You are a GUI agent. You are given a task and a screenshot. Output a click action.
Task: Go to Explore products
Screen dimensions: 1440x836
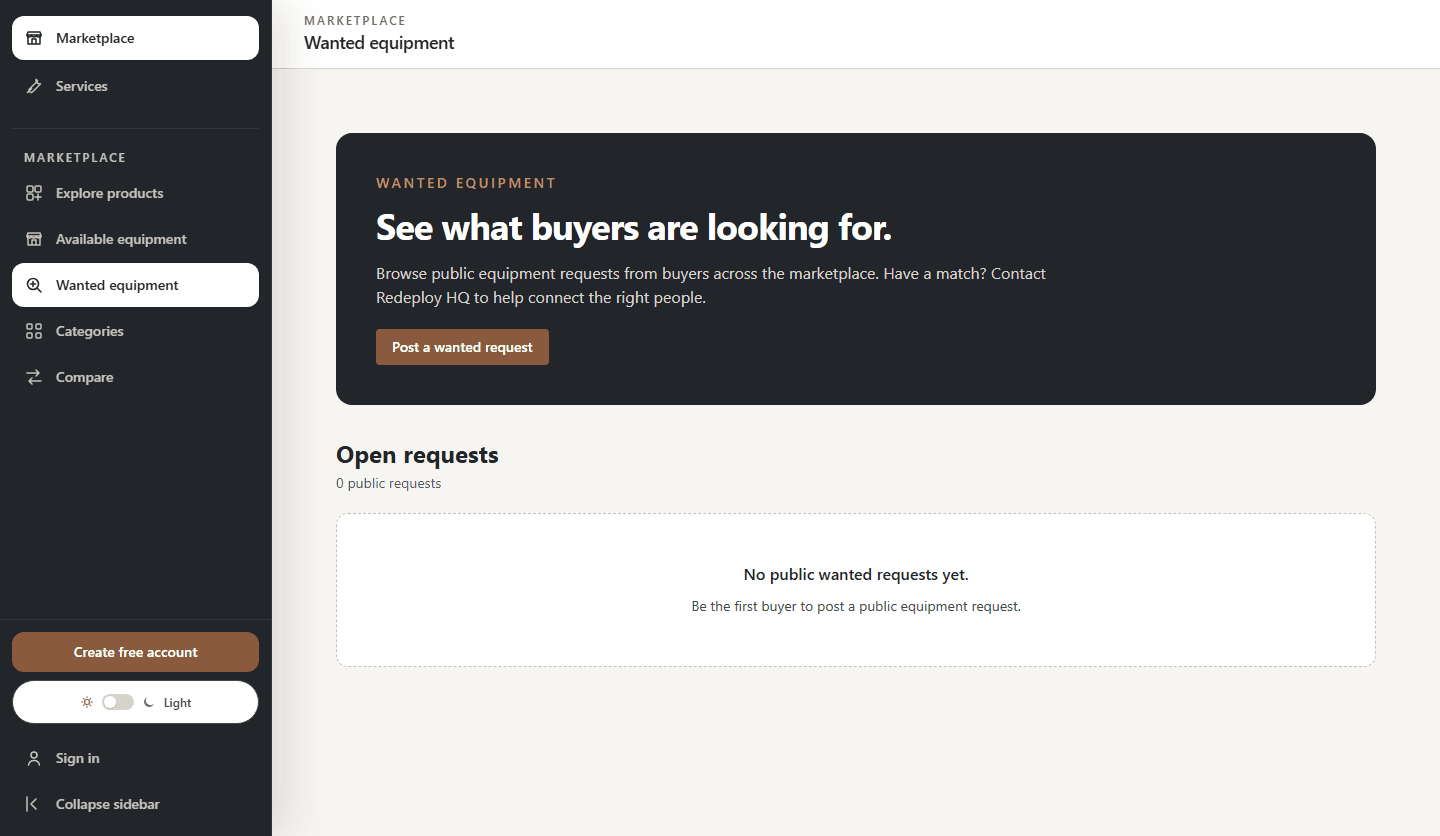tap(135, 193)
